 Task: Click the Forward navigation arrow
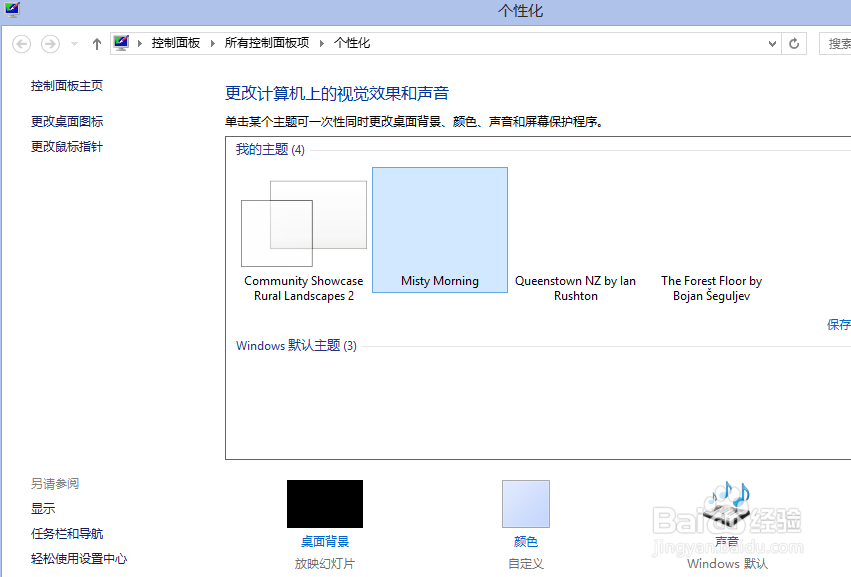pyautogui.click(x=50, y=43)
